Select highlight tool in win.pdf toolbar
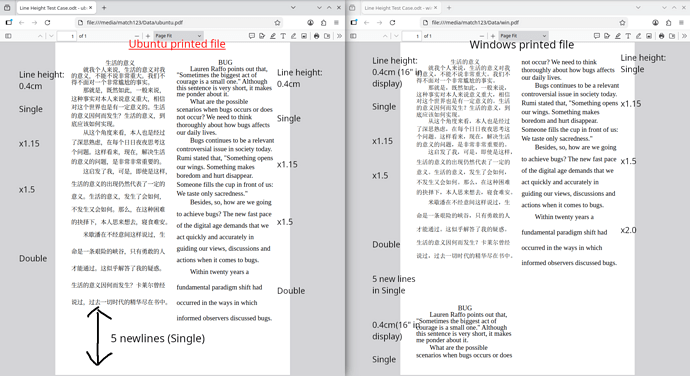This screenshot has height=376, width=690. 618,36
